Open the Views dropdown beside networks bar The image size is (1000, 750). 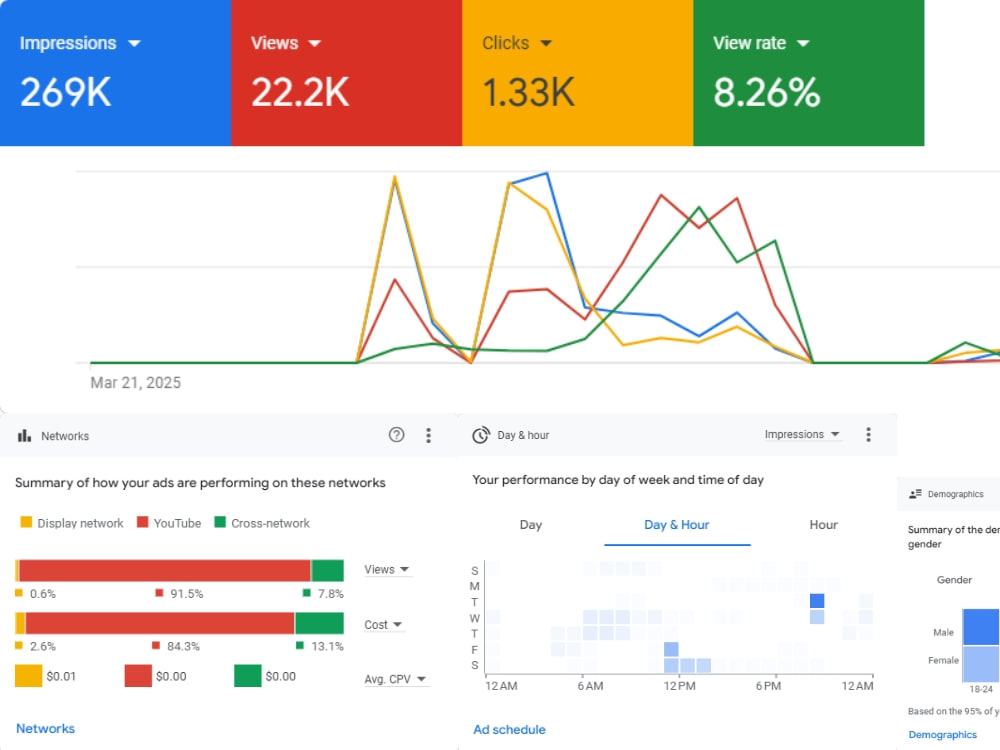[386, 570]
